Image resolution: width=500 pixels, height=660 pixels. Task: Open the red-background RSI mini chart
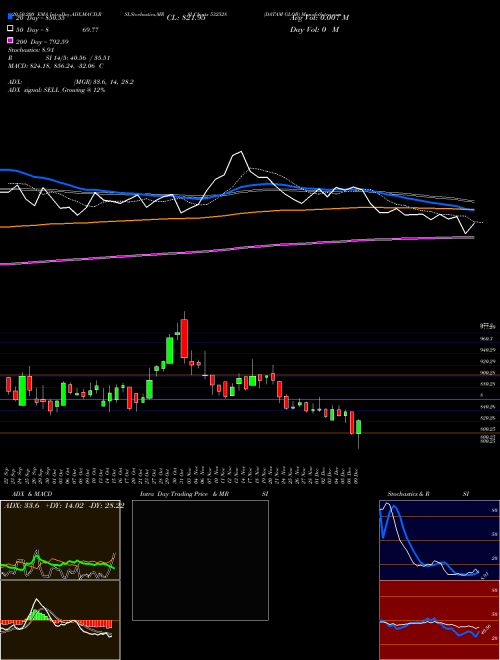439,620
